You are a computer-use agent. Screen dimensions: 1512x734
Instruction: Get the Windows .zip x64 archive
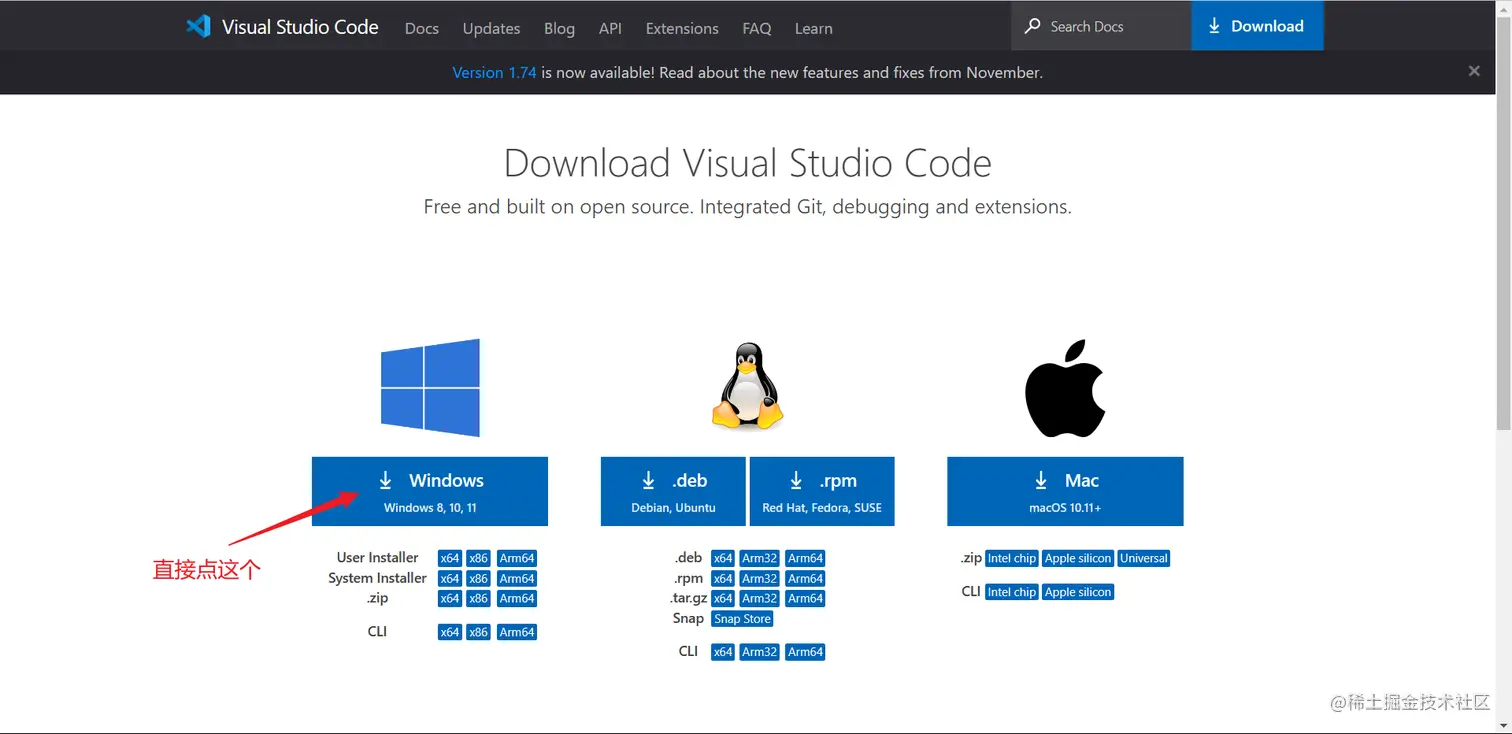(x=450, y=598)
